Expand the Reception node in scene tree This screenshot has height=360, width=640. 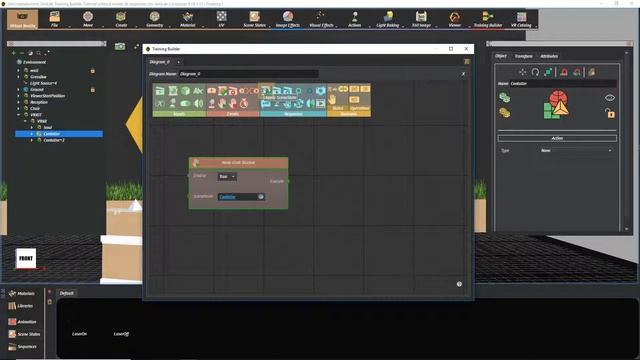(18, 102)
